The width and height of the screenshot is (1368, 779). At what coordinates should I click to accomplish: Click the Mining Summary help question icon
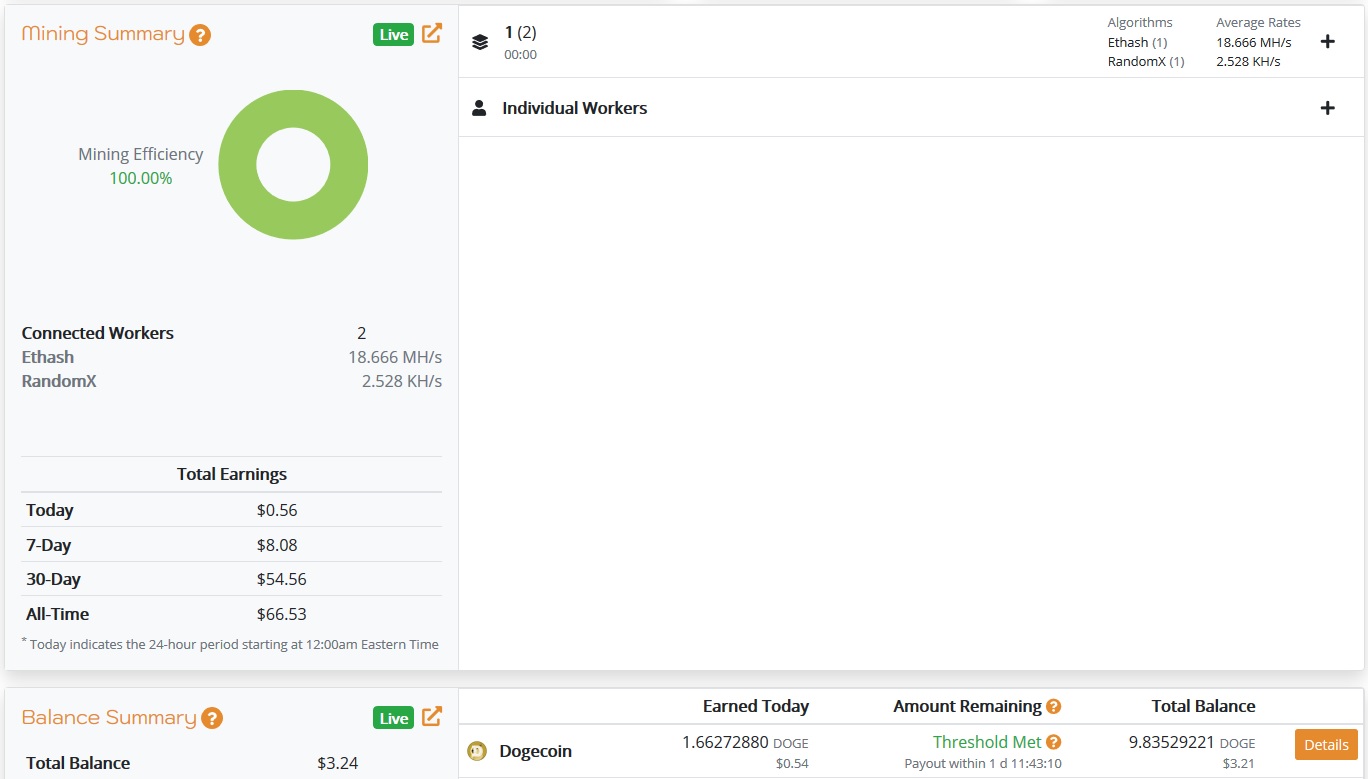(x=200, y=36)
